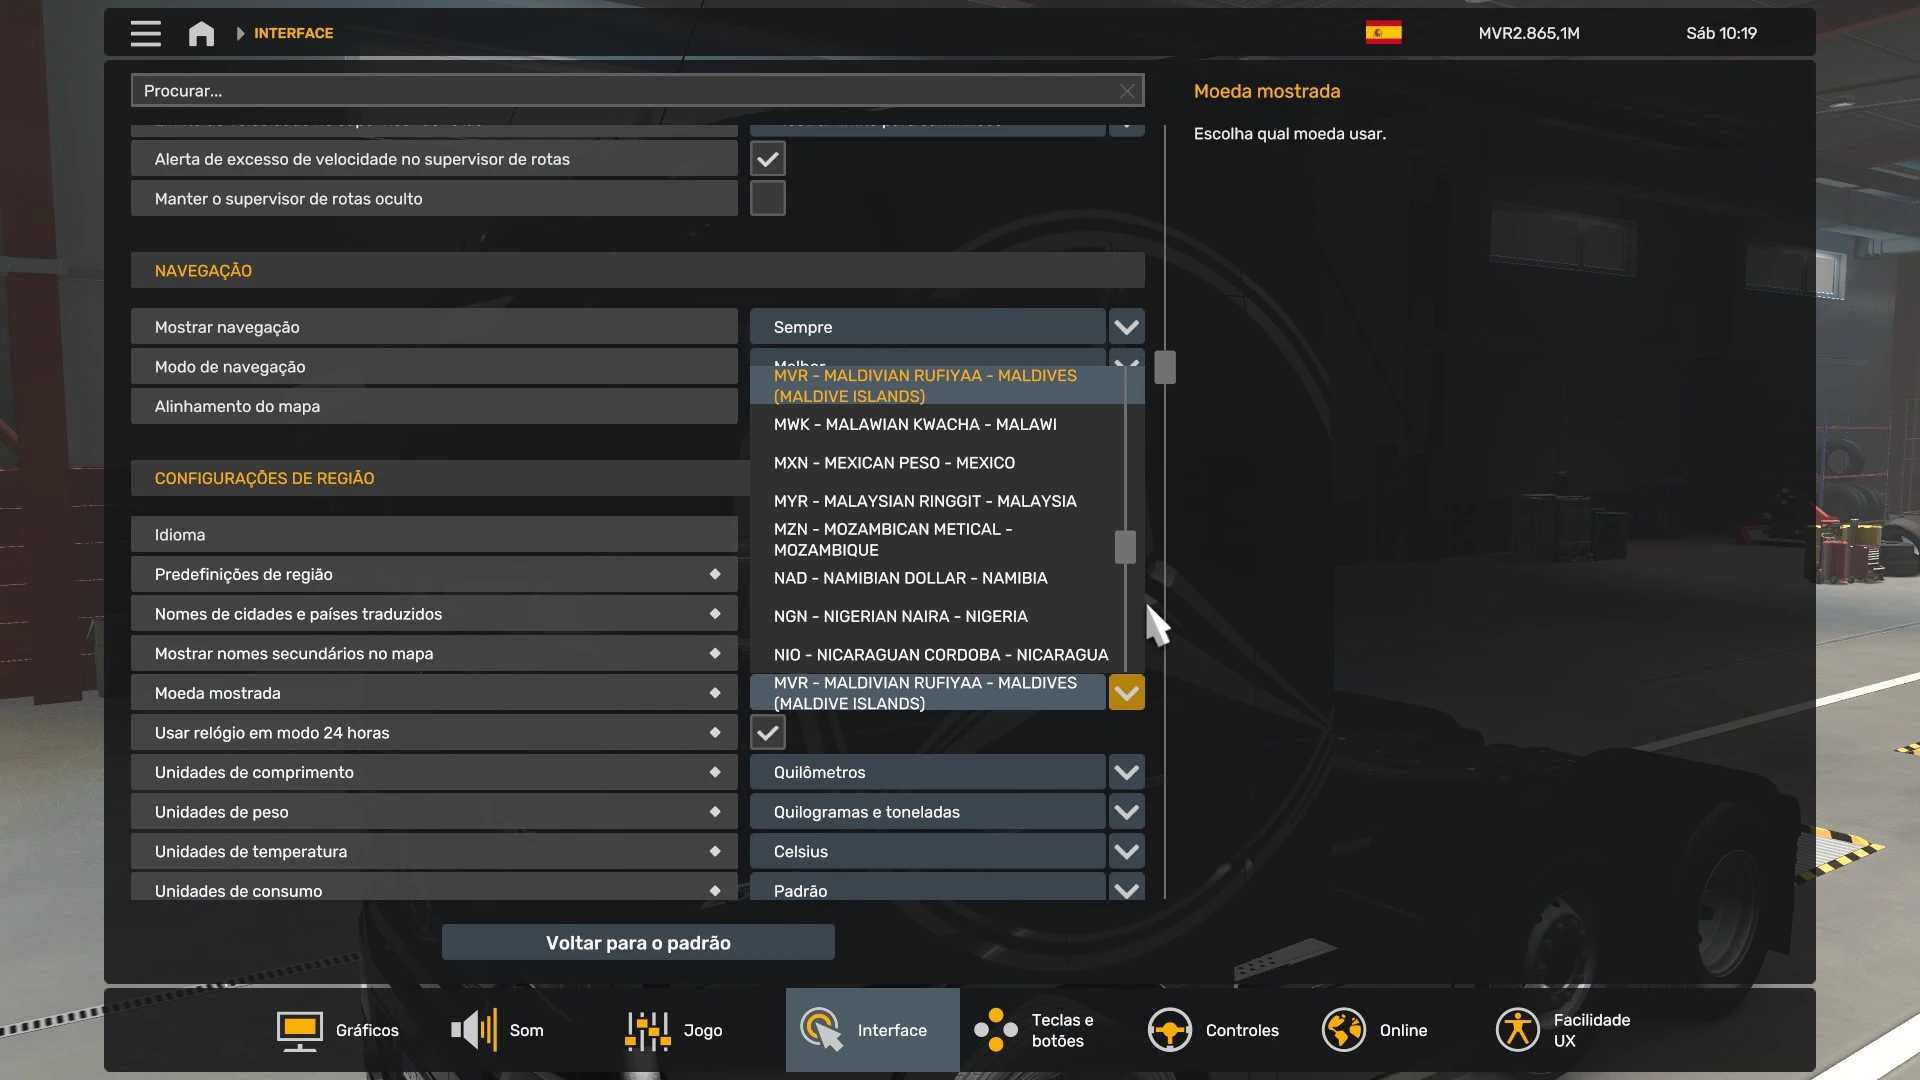
Task: Open the Controles steering wheel icon
Action: 1169,1030
